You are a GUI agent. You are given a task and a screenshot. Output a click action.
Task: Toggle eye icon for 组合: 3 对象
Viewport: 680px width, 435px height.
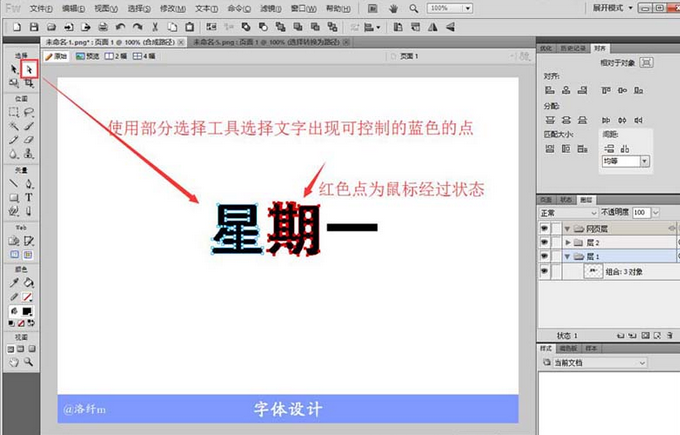coord(545,271)
